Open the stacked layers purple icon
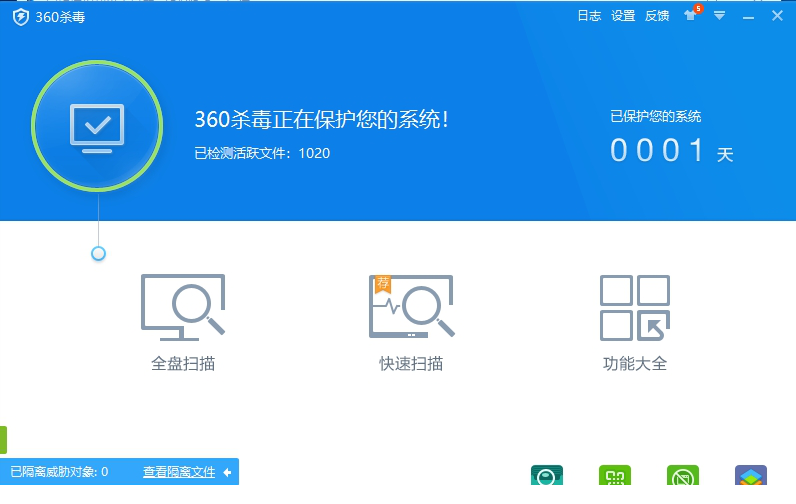796x504 pixels. (751, 475)
